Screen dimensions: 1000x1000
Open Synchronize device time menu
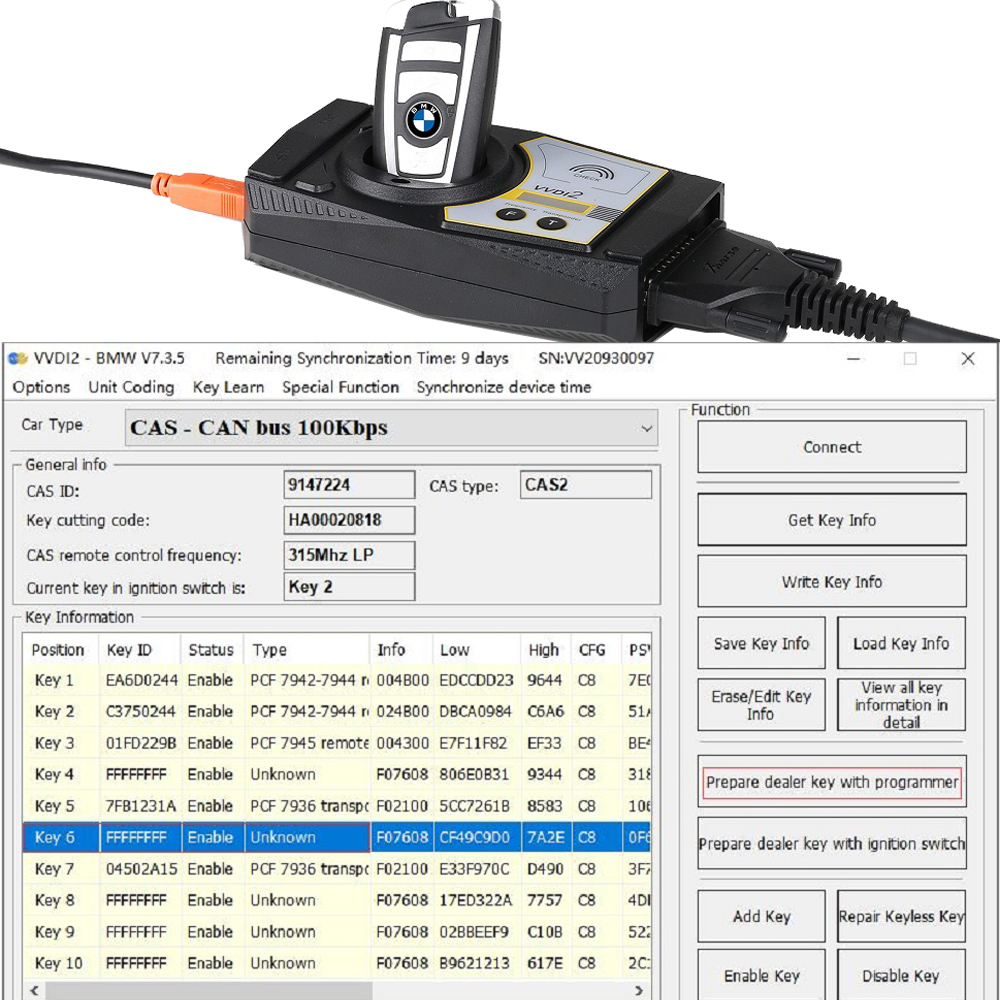tap(504, 387)
